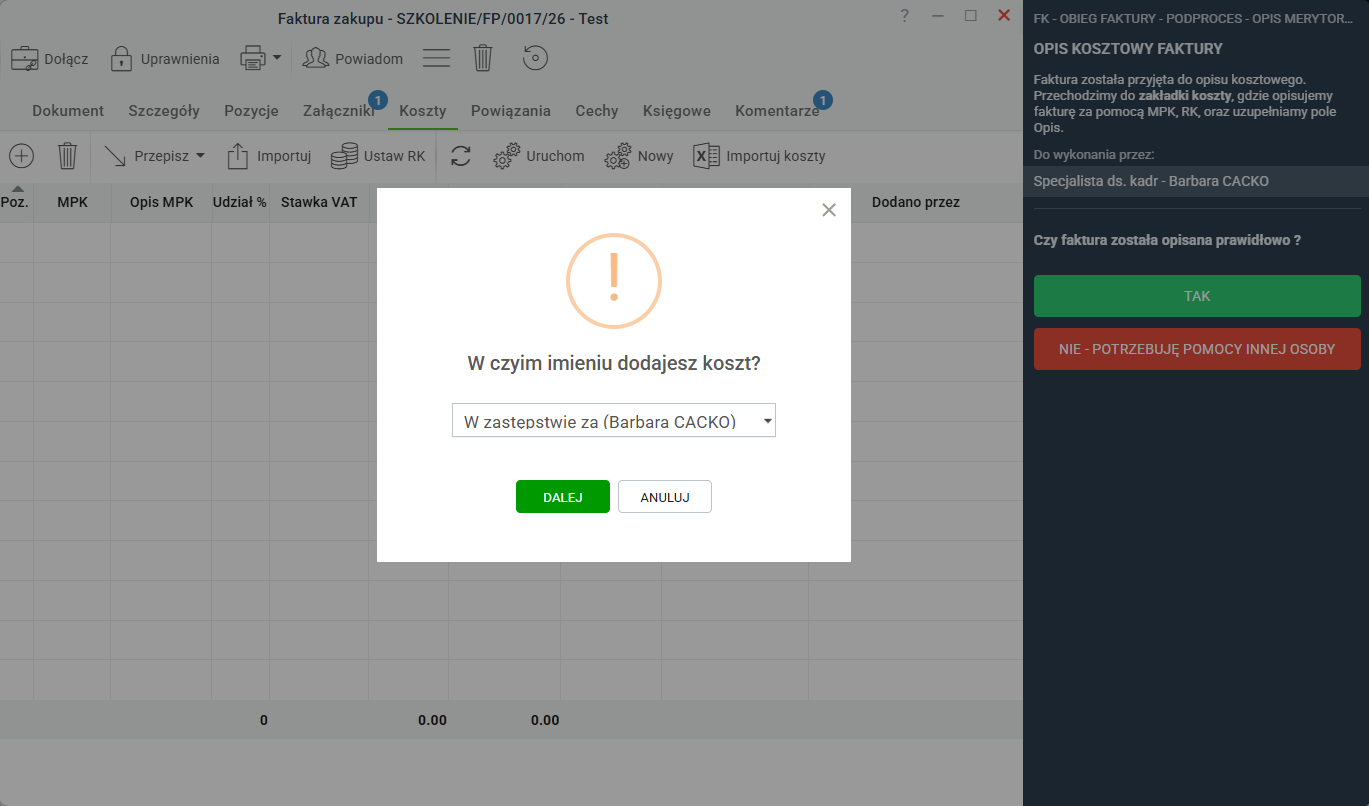Click the ANULUJ button
Image resolution: width=1369 pixels, height=806 pixels.
point(665,497)
